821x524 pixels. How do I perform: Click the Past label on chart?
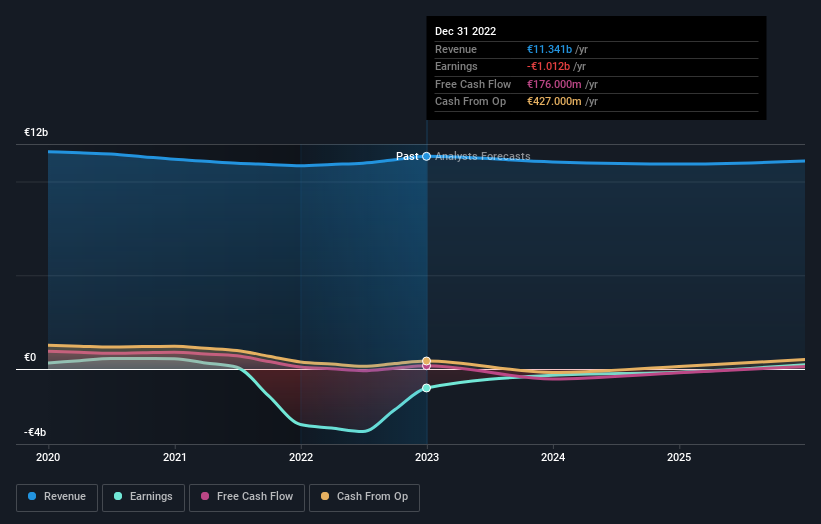407,157
